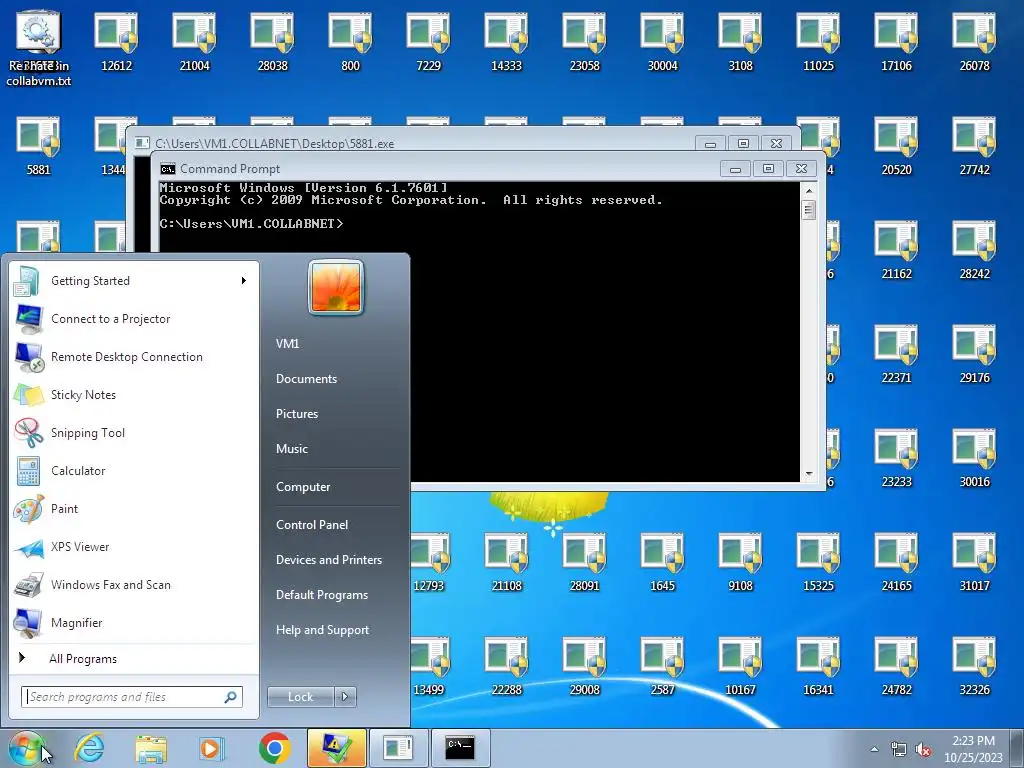Open Documents link in Start menu

pyautogui.click(x=306, y=379)
